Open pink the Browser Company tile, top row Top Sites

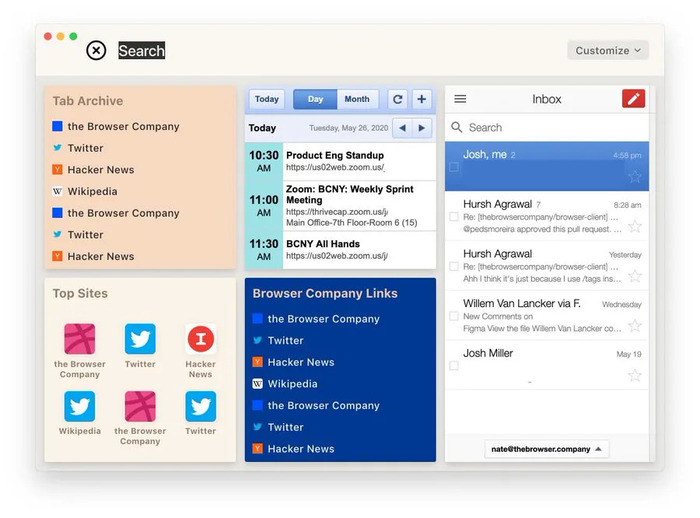pyautogui.click(x=79, y=351)
